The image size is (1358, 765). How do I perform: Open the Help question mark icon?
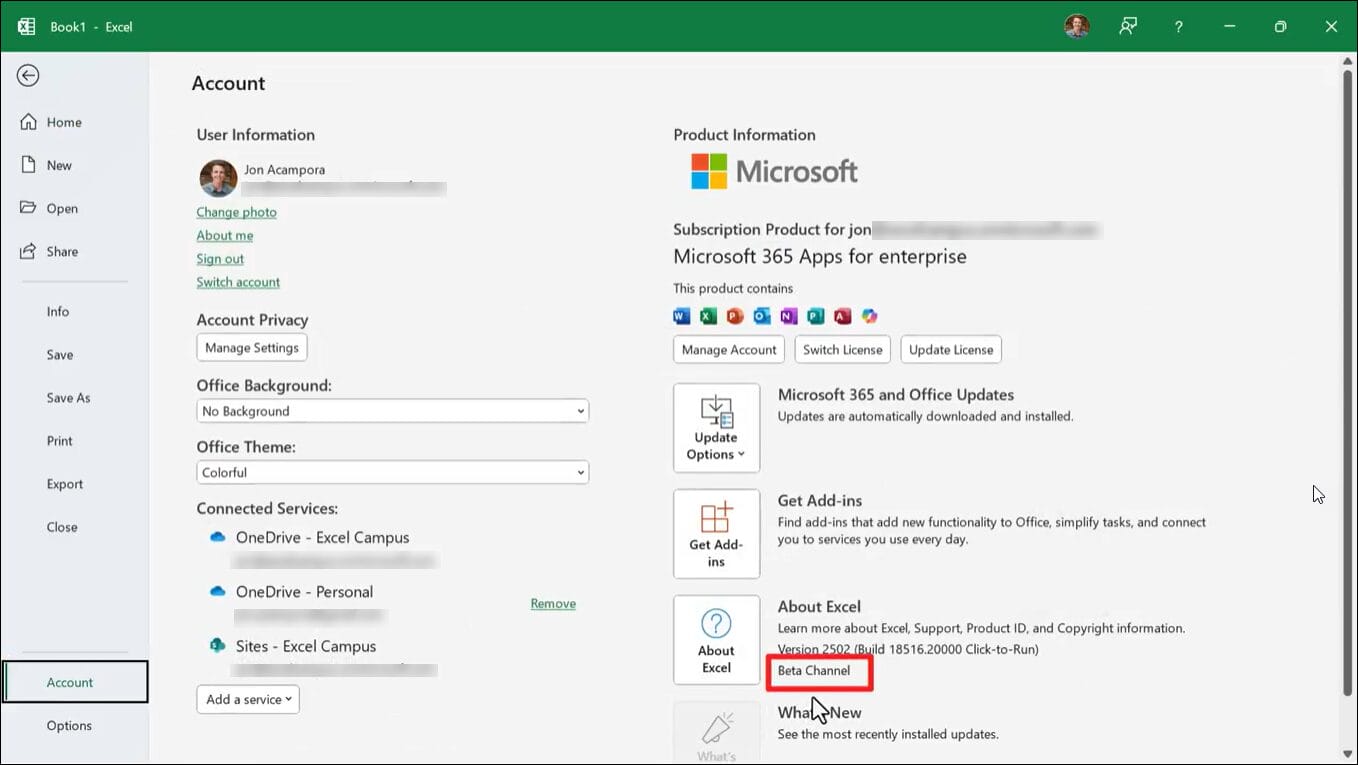1179,27
